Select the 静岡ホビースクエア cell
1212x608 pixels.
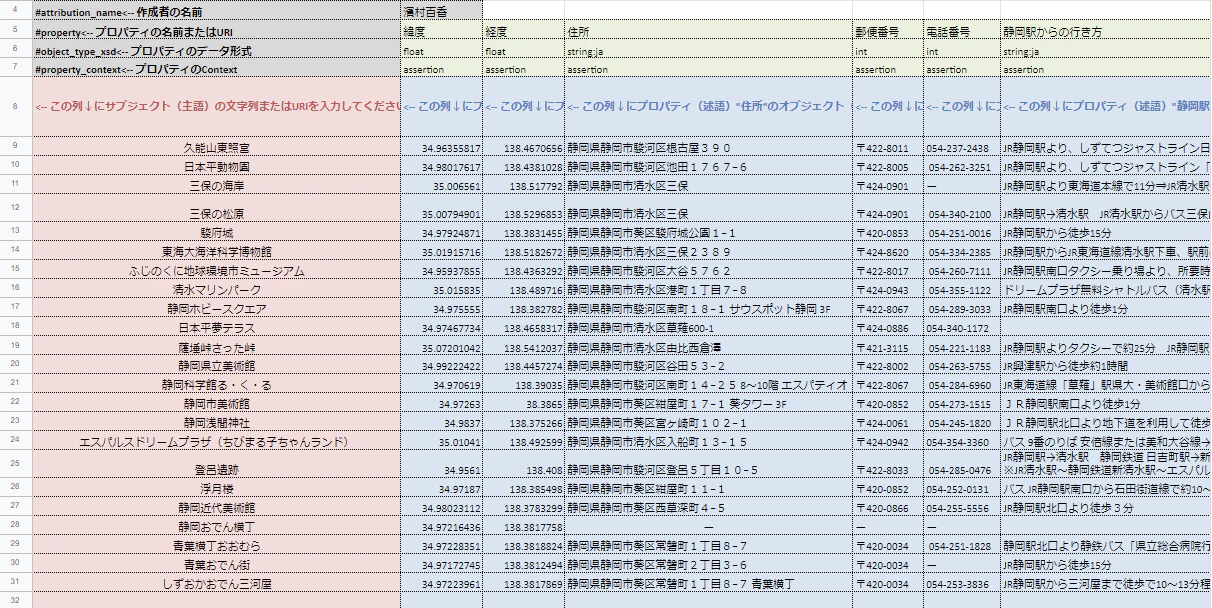point(216,309)
